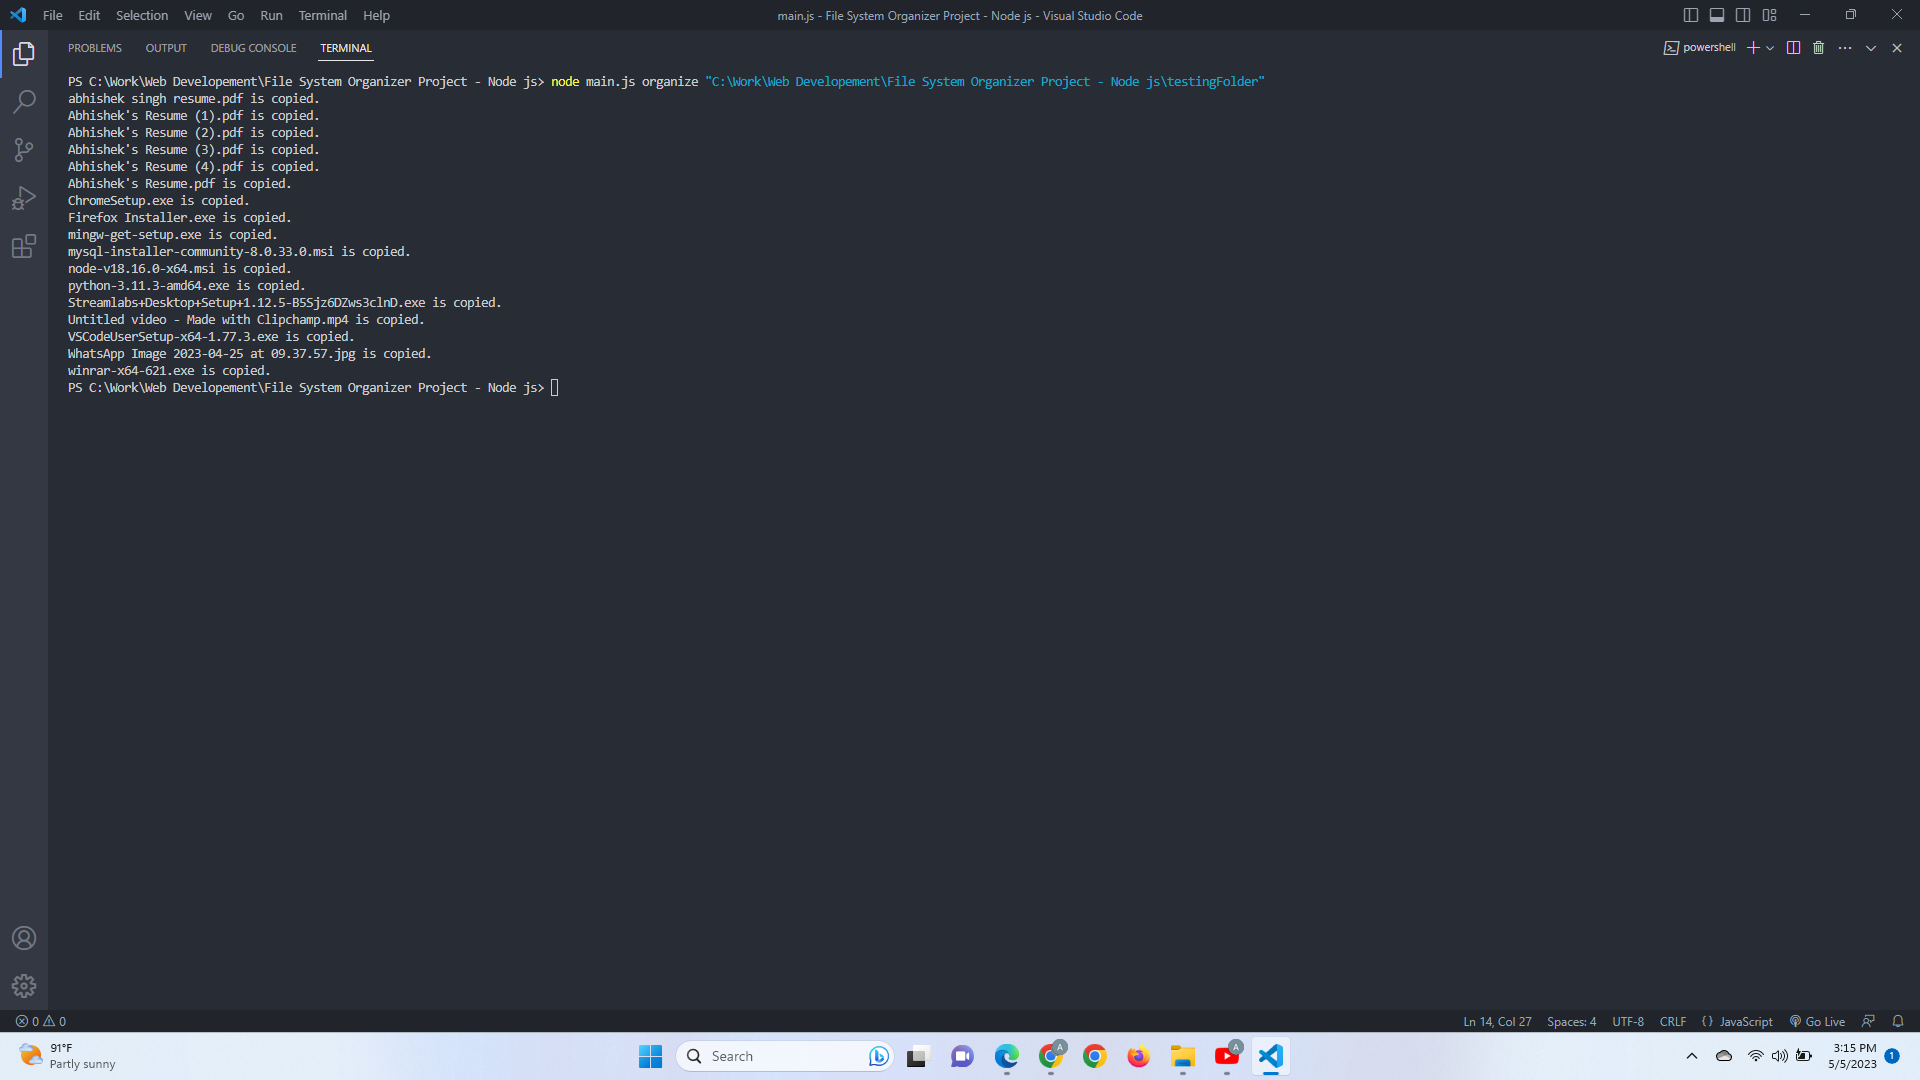Change indentation via Spaces: 4
Screen dimensions: 1920x1080
point(1571,1021)
